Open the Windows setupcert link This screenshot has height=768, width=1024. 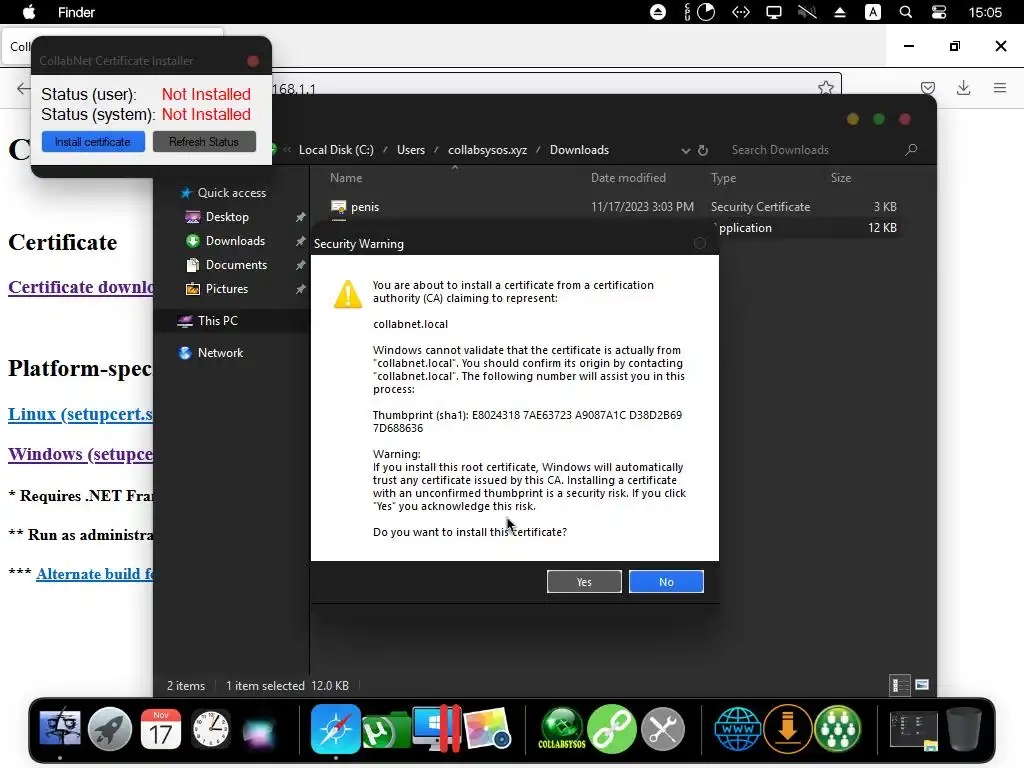click(80, 454)
